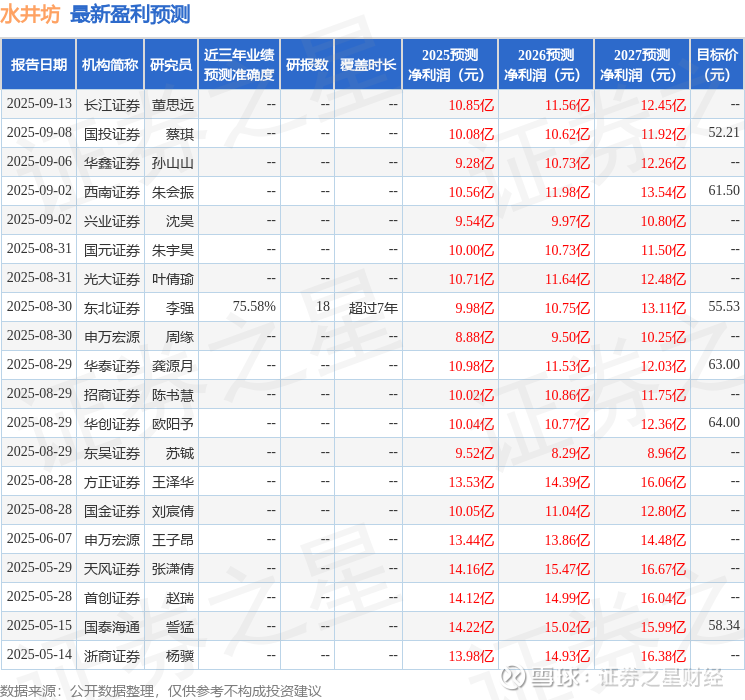Click the 数据来源 disclaimer footer text
The width and height of the screenshot is (745, 700).
tap(161, 691)
